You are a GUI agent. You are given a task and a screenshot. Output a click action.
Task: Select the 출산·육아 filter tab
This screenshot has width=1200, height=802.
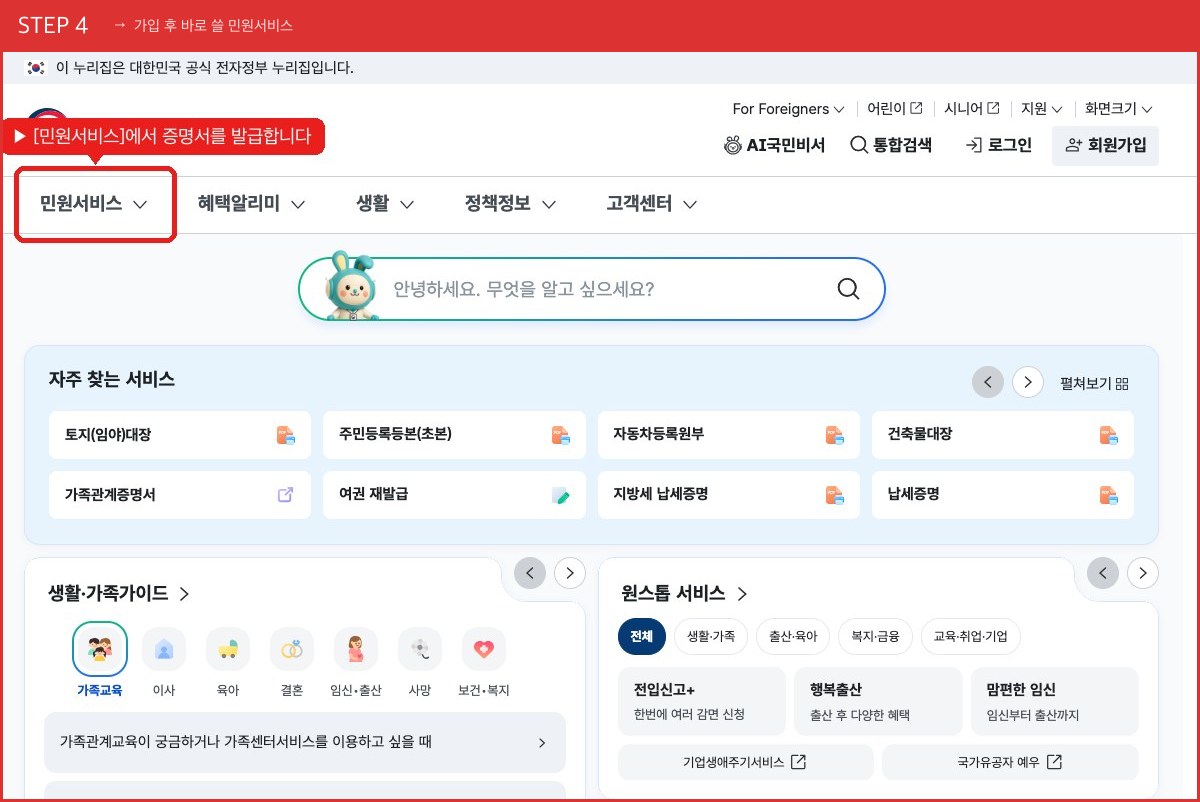(x=793, y=636)
